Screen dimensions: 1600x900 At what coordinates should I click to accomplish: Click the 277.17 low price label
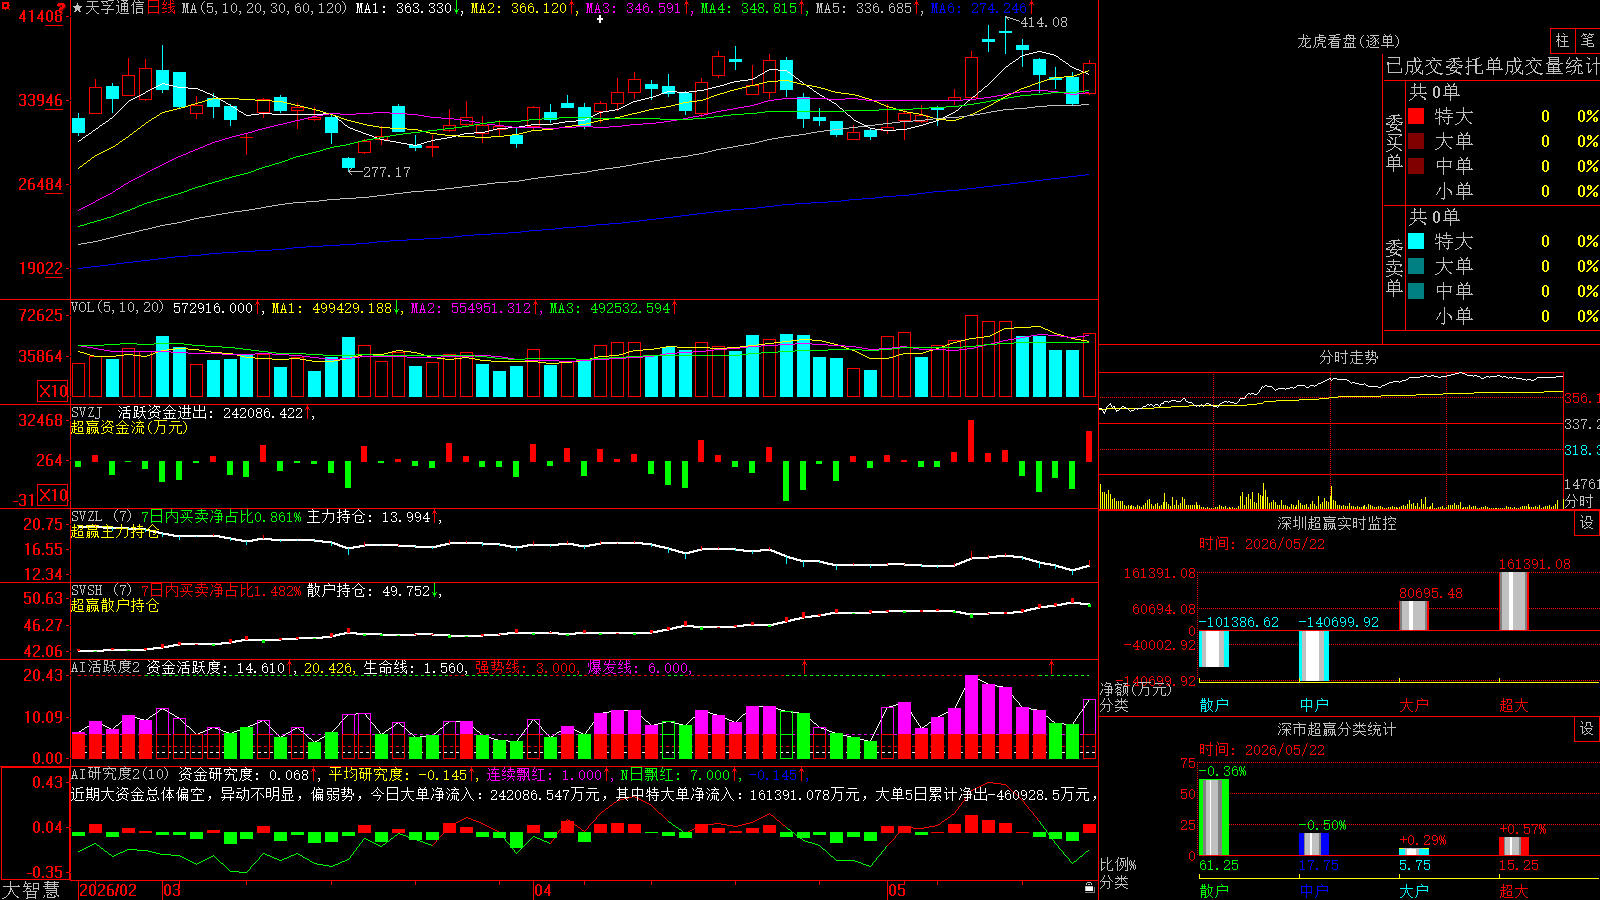(x=387, y=172)
